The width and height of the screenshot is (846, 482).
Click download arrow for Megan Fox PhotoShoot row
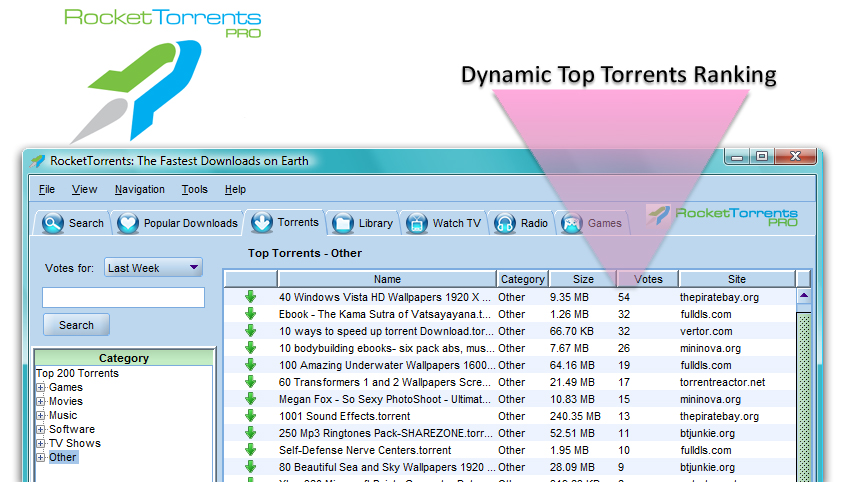click(250, 399)
